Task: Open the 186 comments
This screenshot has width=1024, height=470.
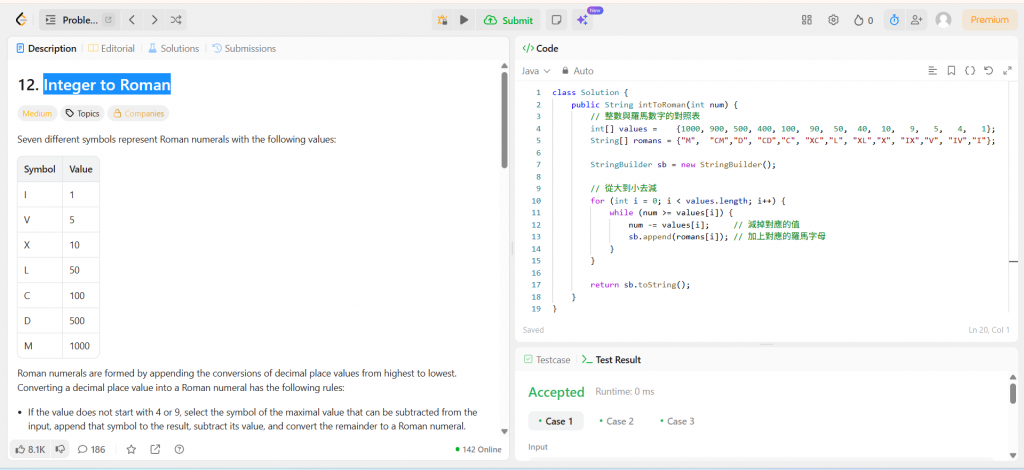Action: click(x=91, y=449)
